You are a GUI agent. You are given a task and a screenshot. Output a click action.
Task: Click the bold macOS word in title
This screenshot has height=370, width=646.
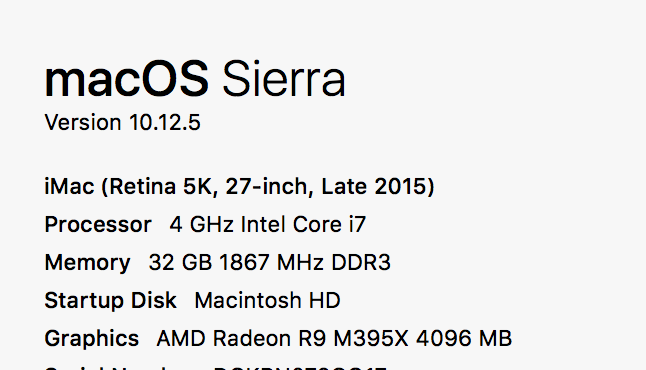(x=126, y=79)
